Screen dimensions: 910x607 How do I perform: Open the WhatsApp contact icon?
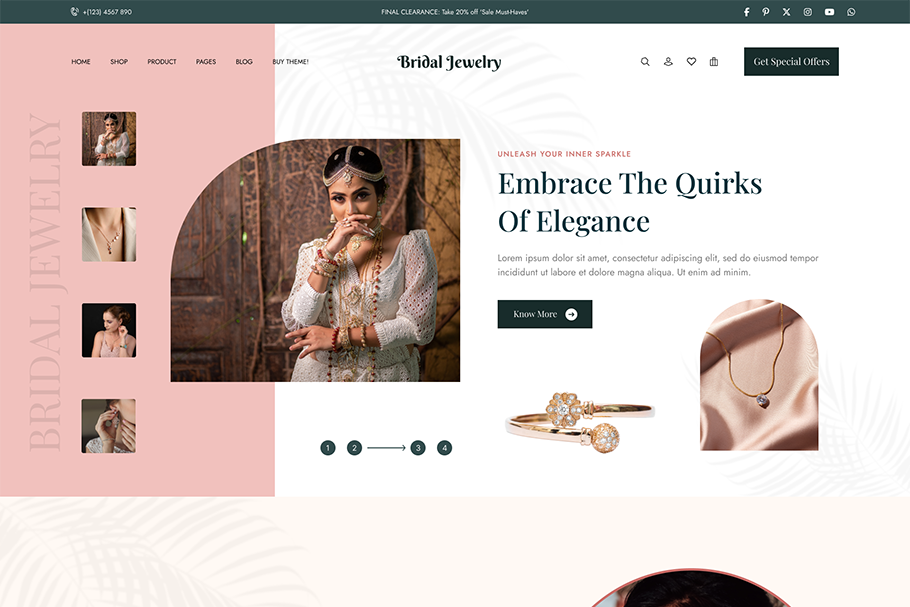(851, 12)
